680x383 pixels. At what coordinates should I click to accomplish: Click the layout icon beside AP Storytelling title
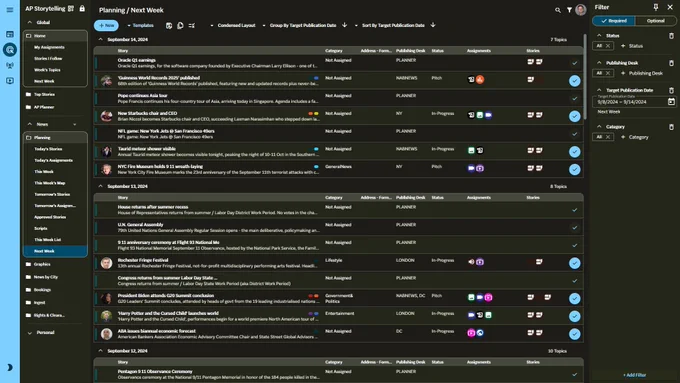tap(71, 8)
